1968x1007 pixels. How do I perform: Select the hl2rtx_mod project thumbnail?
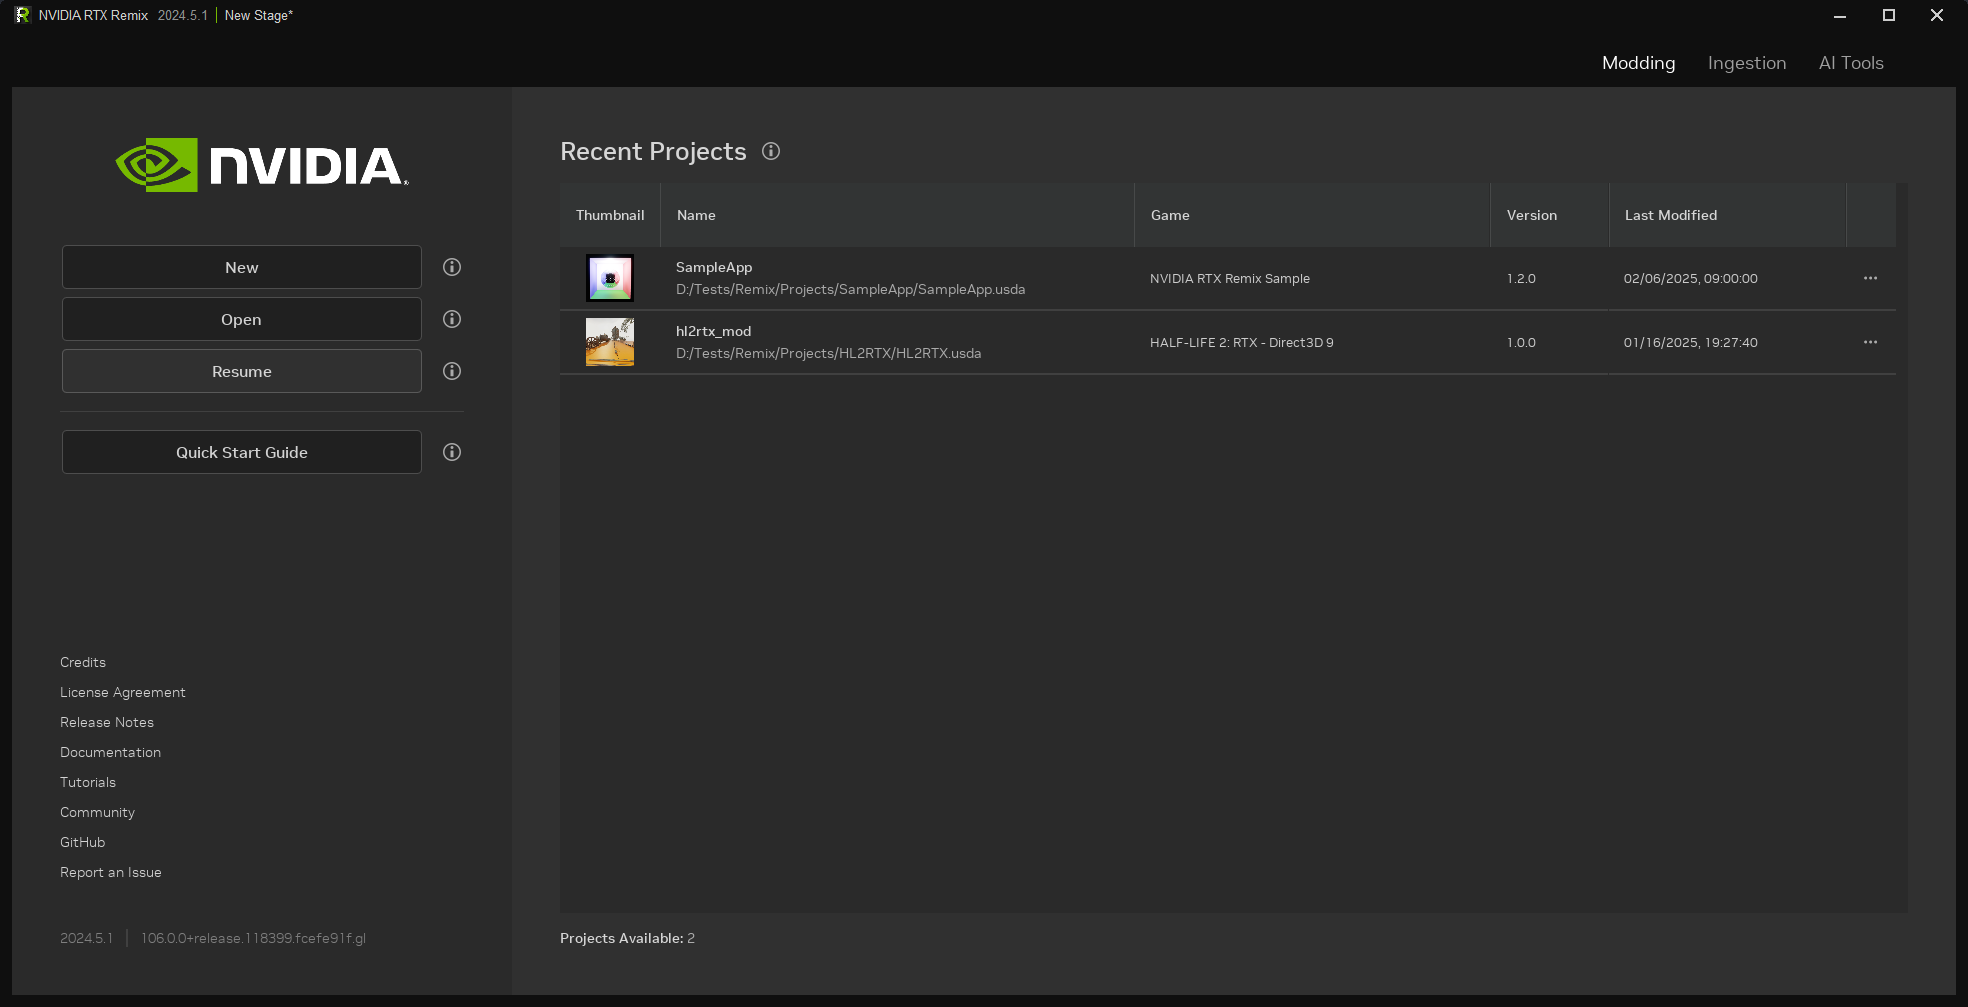pyautogui.click(x=610, y=342)
